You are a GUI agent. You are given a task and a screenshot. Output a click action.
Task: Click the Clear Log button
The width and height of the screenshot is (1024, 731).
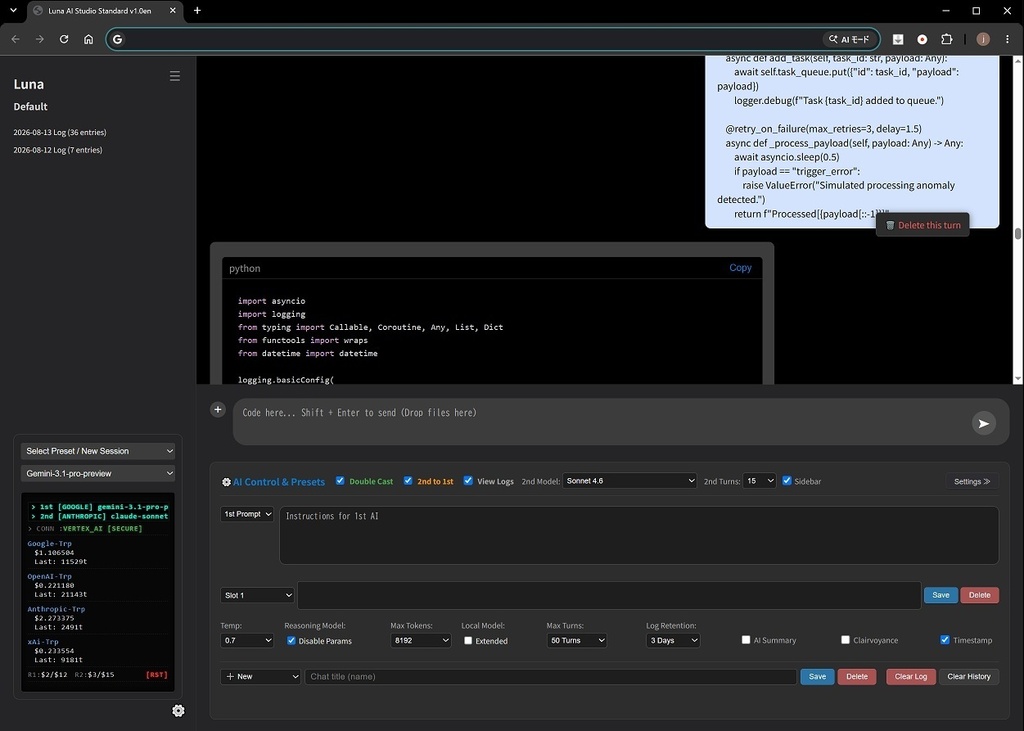point(910,677)
